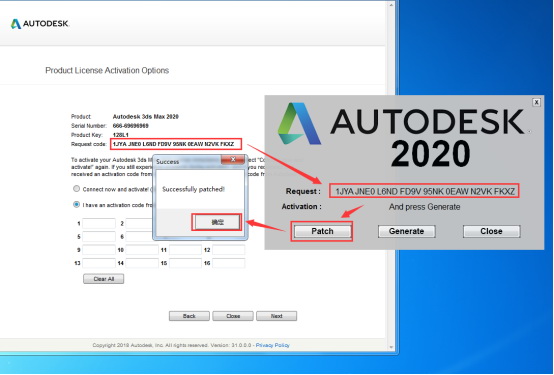Click activation code box 12
This screenshot has height=375, width=554.
pyautogui.click(x=229, y=250)
